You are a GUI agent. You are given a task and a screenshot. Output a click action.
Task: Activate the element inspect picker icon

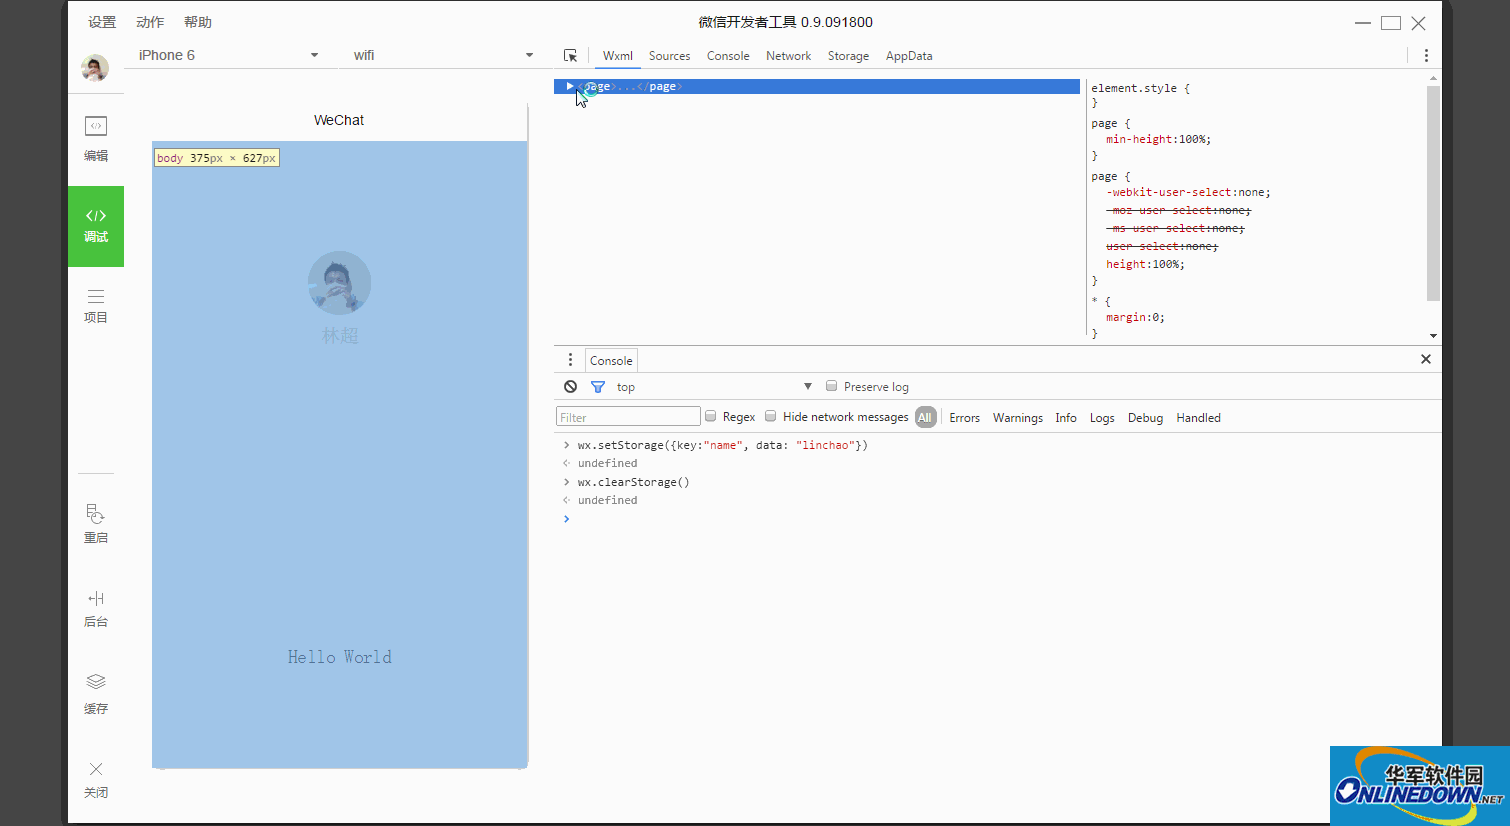[x=570, y=56]
